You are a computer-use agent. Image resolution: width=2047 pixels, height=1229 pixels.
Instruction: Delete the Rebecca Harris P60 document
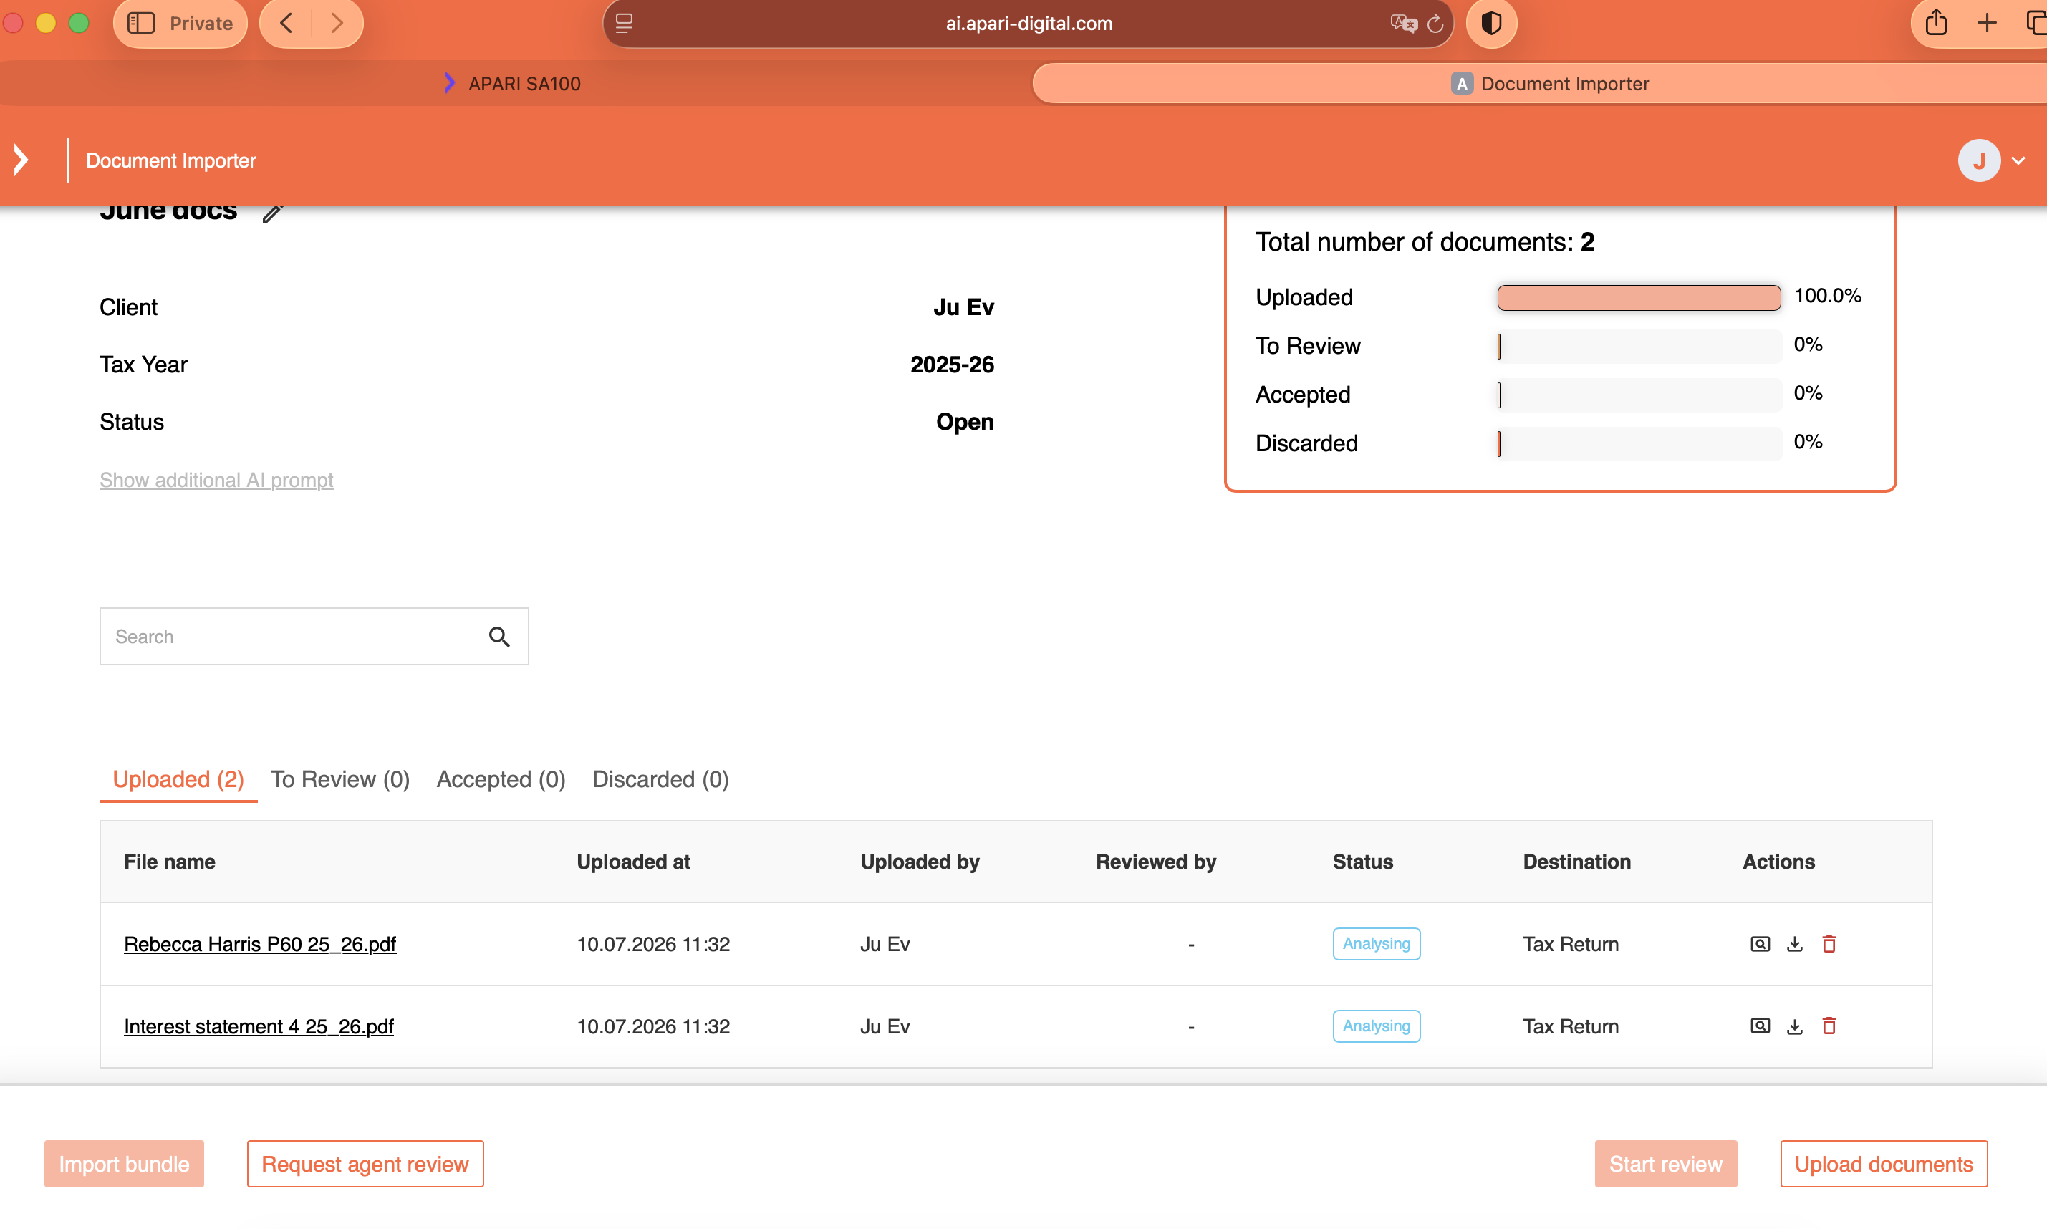coord(1829,944)
